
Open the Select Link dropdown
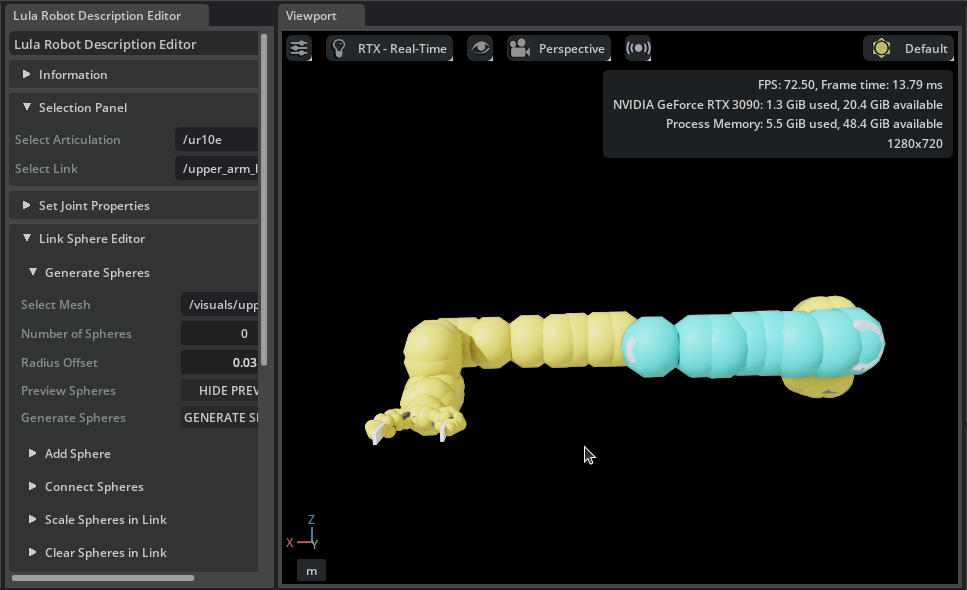[216, 169]
